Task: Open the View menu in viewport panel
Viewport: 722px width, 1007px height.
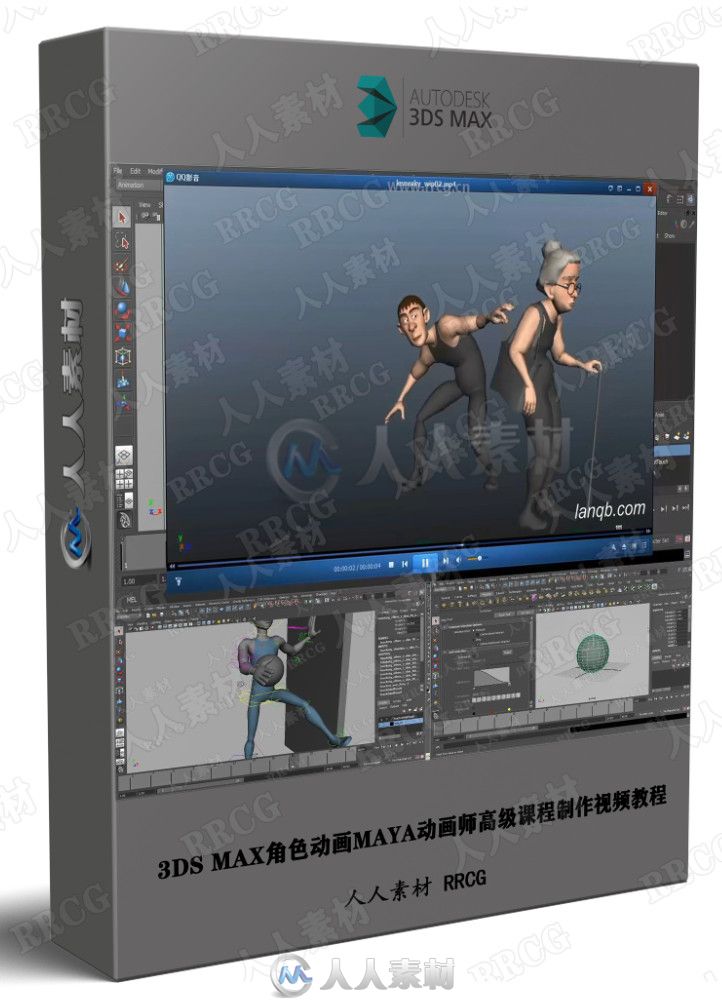Action: point(144,203)
